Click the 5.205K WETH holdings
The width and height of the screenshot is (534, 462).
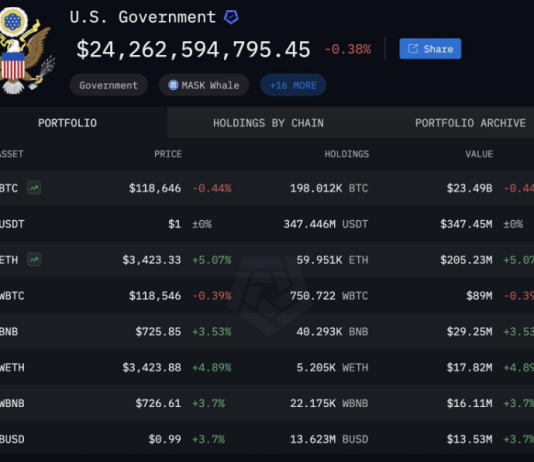[332, 368]
